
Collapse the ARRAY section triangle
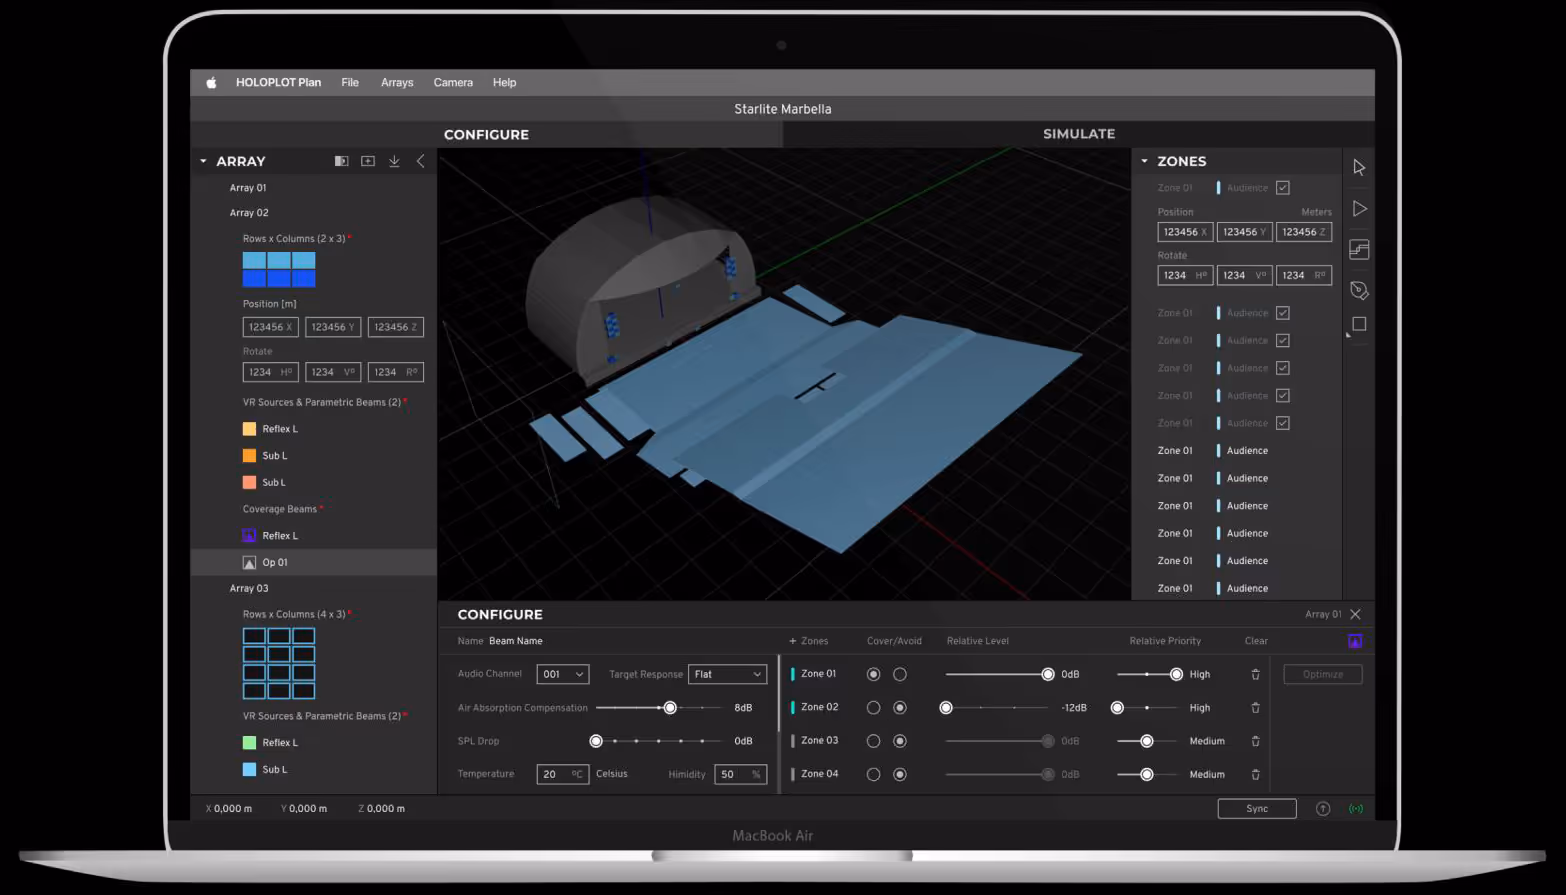203,161
